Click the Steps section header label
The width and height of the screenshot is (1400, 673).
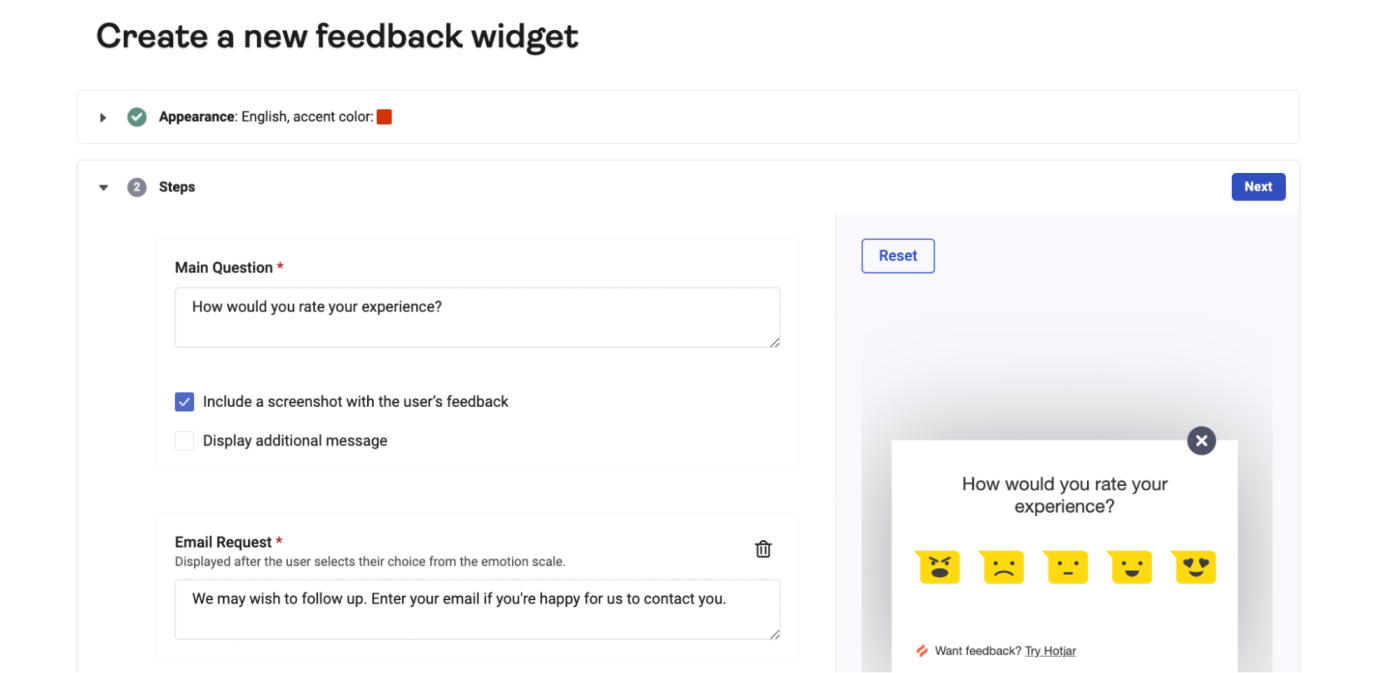pyautogui.click(x=177, y=186)
